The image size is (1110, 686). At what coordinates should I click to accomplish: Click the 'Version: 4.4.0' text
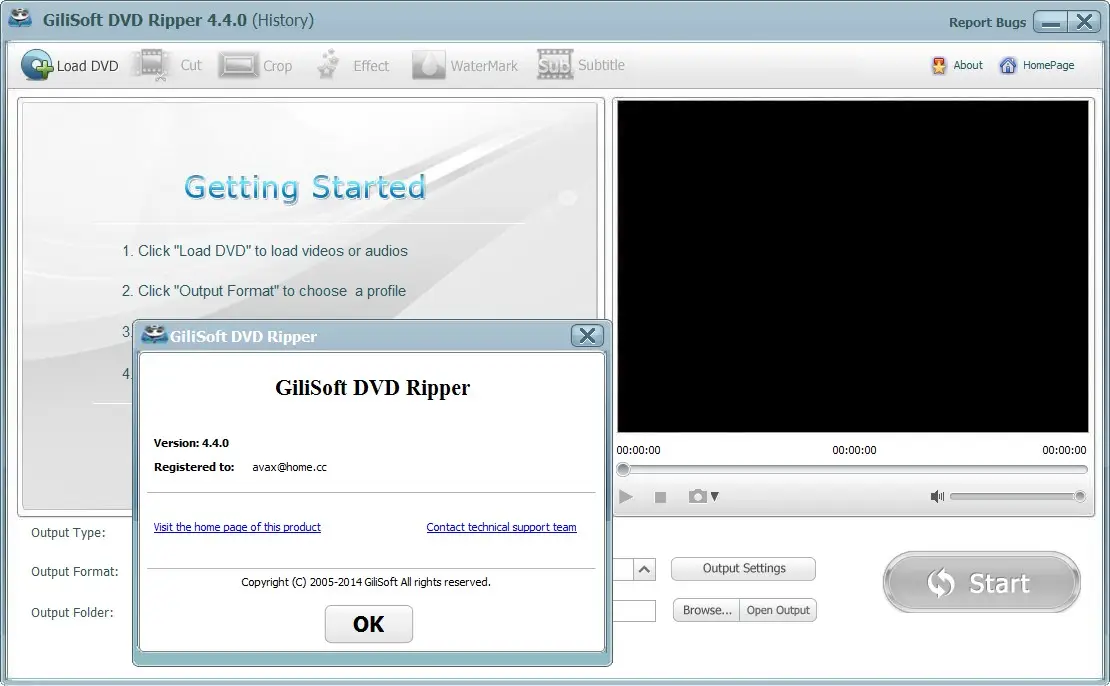(191, 443)
